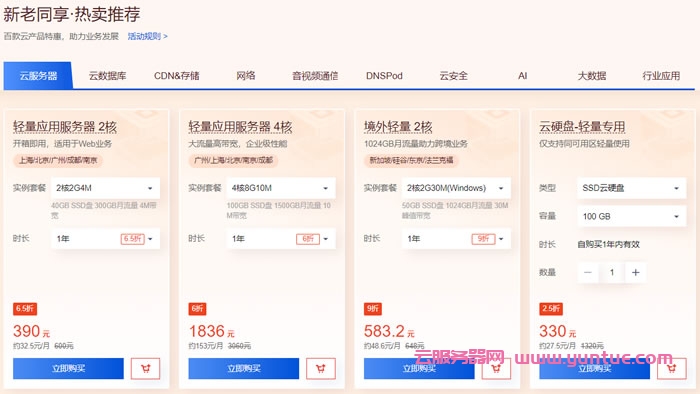Open the 网络 tab
The image size is (700, 394).
point(246,75)
